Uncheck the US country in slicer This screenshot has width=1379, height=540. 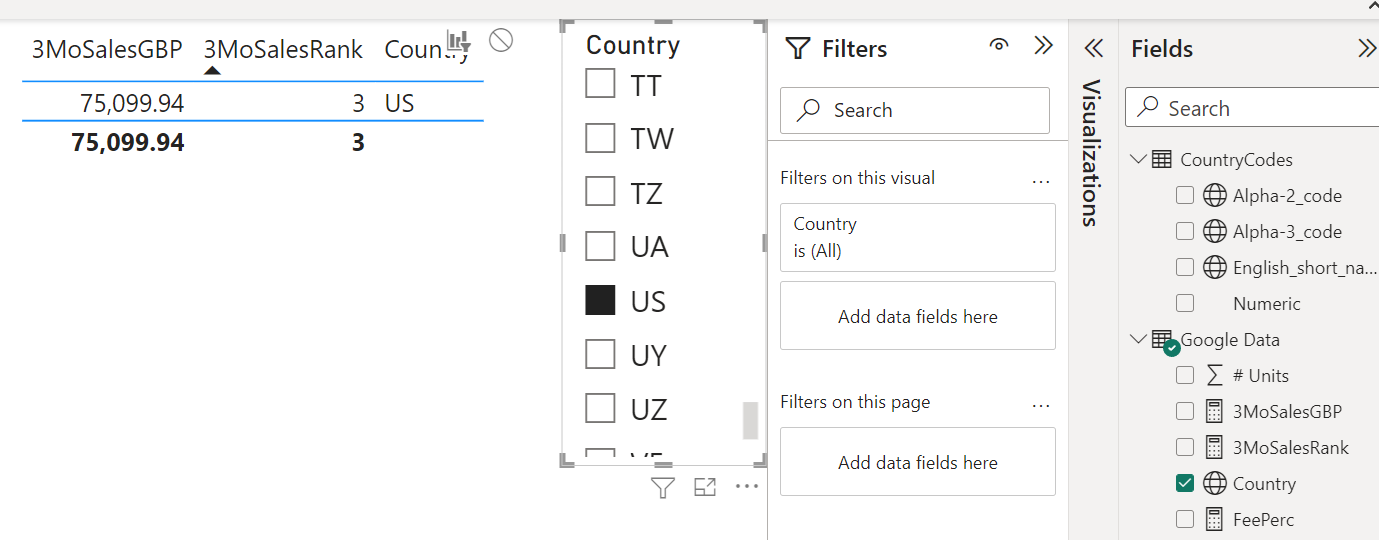point(600,300)
